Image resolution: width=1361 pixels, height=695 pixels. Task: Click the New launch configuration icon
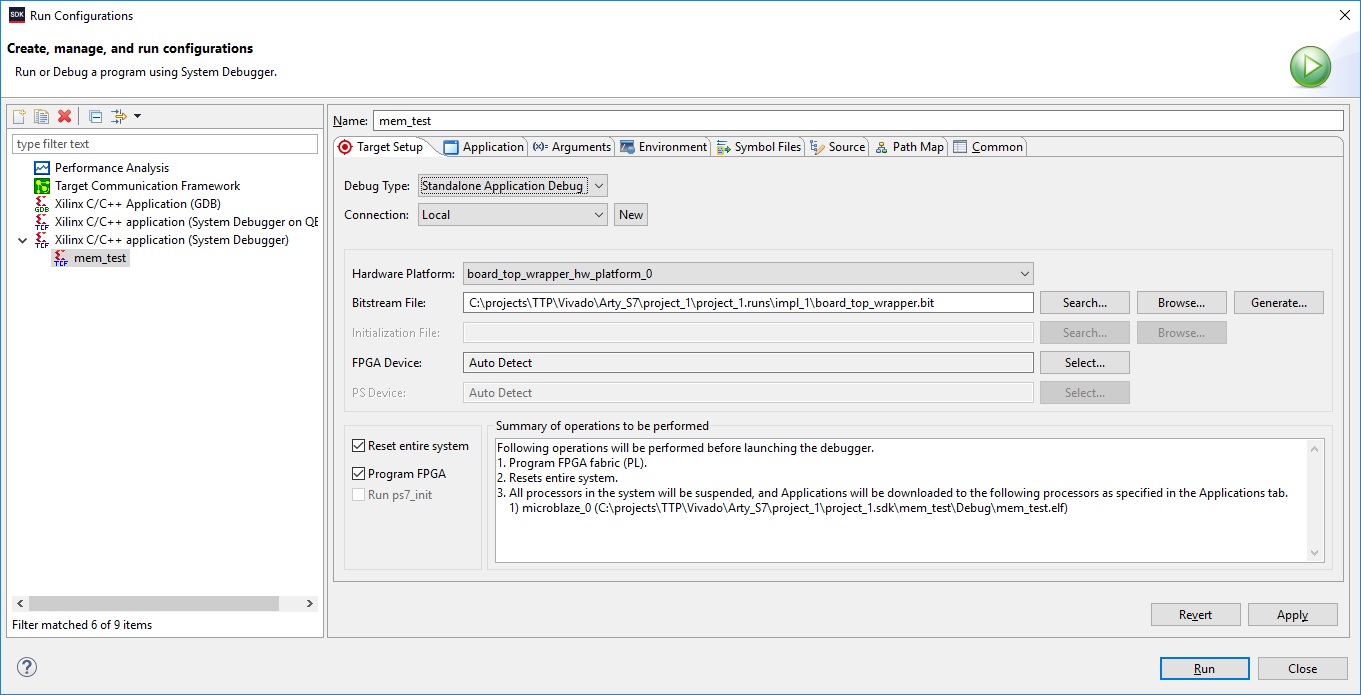18,117
